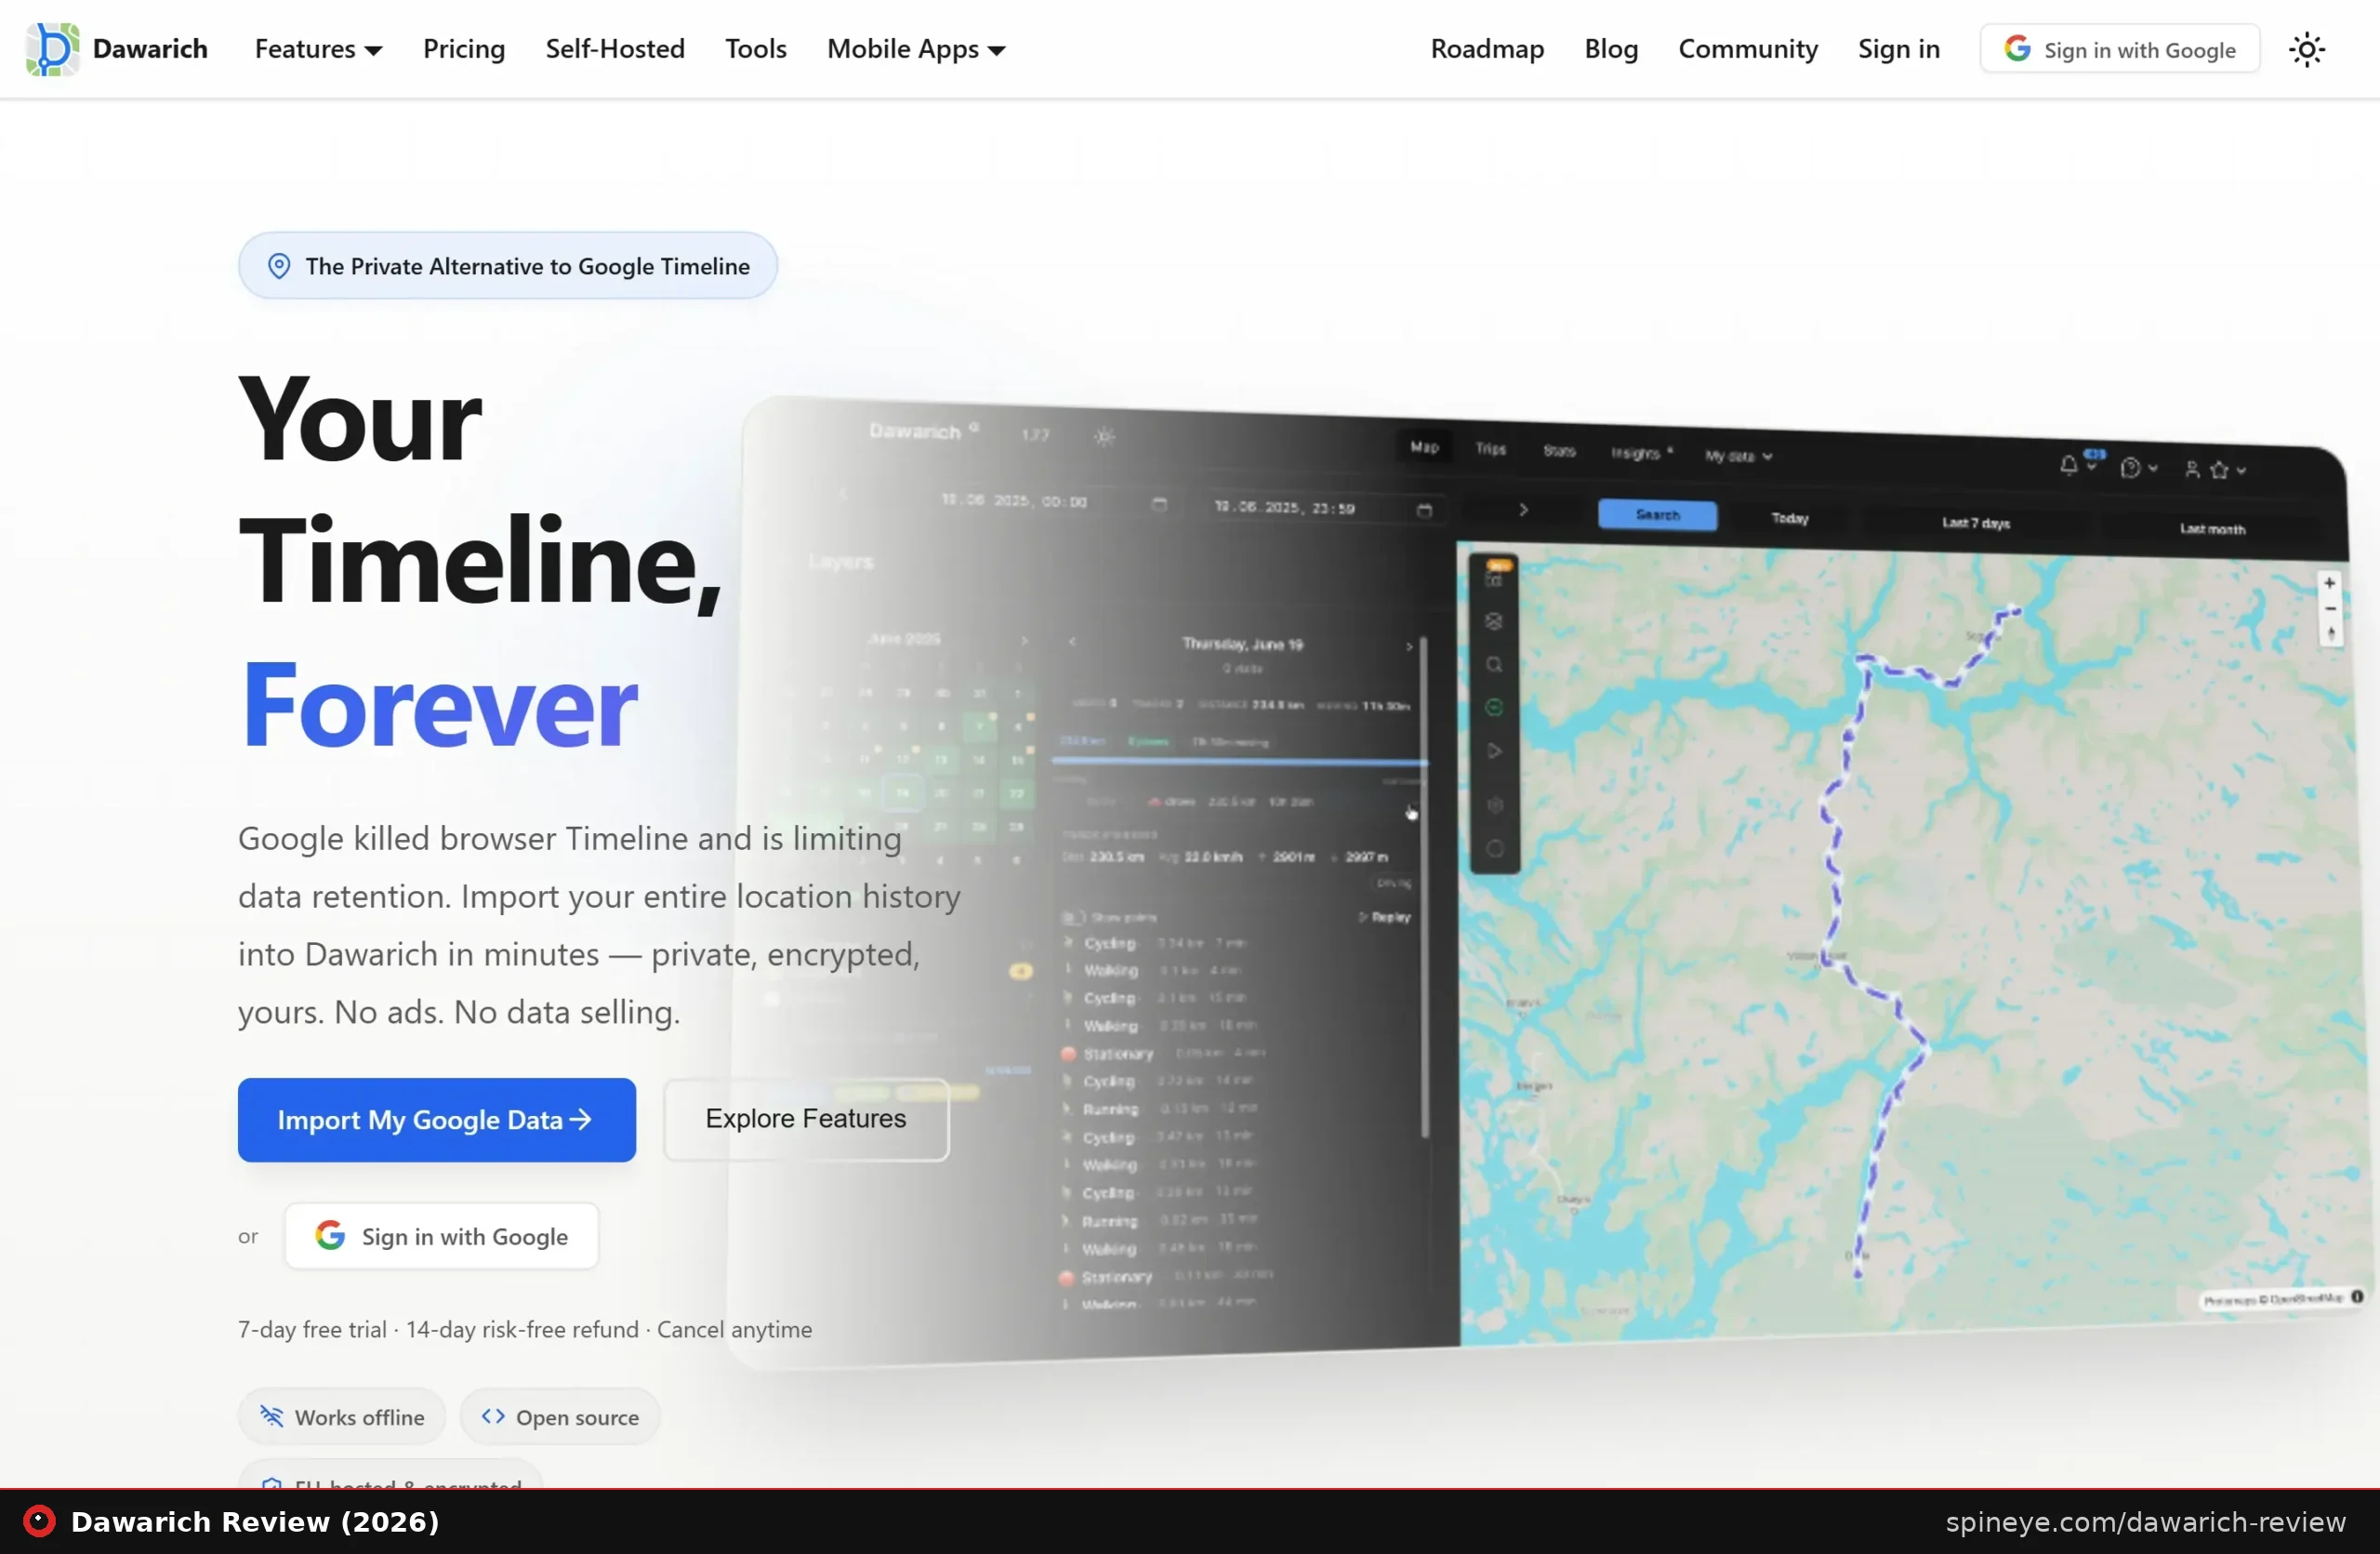
Task: Click the Sign in text link
Action: point(1899,49)
